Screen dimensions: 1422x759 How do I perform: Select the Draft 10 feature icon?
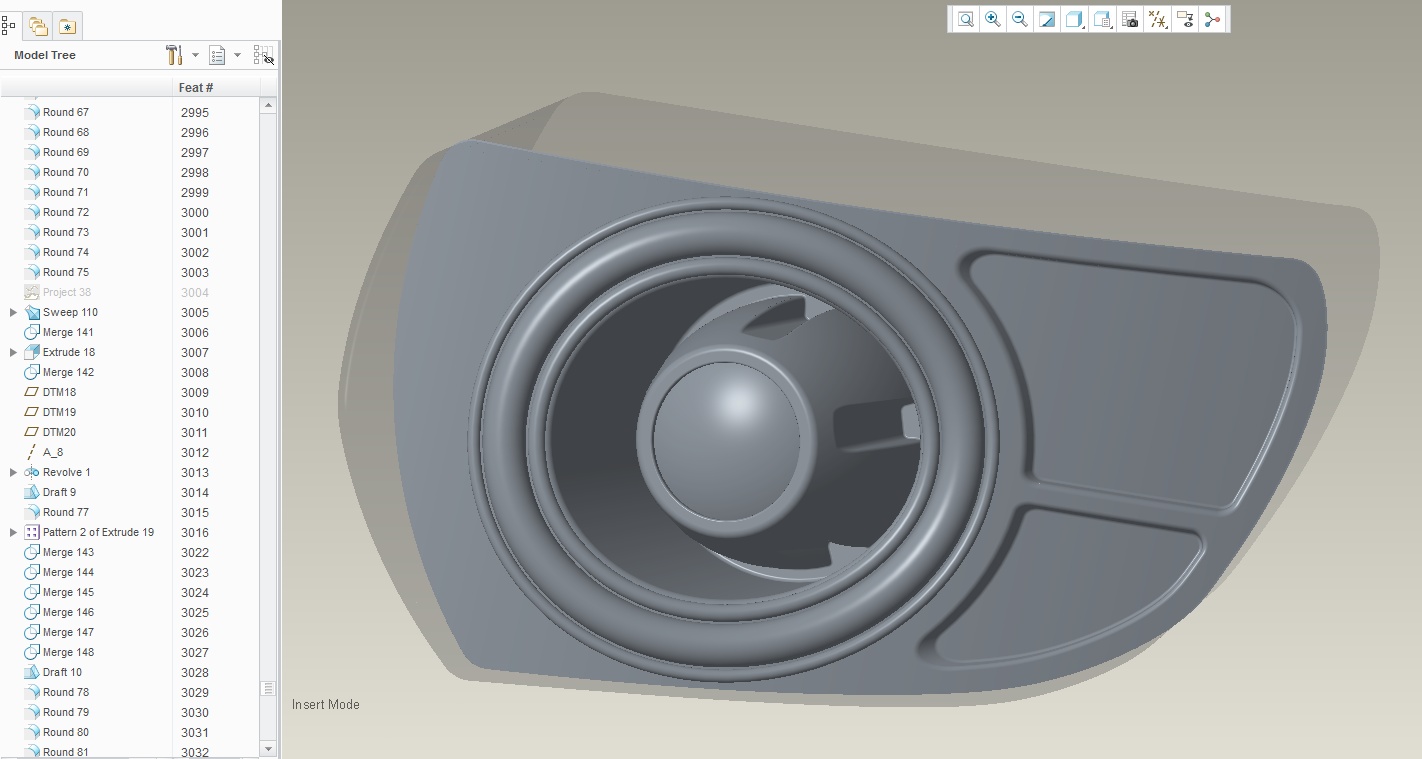(31, 672)
